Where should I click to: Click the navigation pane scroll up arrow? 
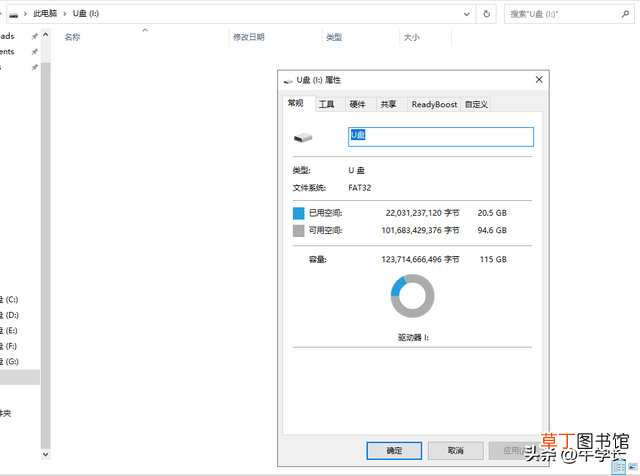(x=46, y=35)
